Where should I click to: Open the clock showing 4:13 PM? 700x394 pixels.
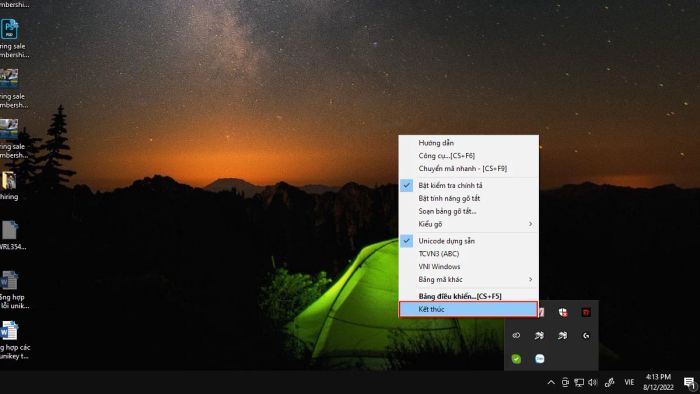658,382
